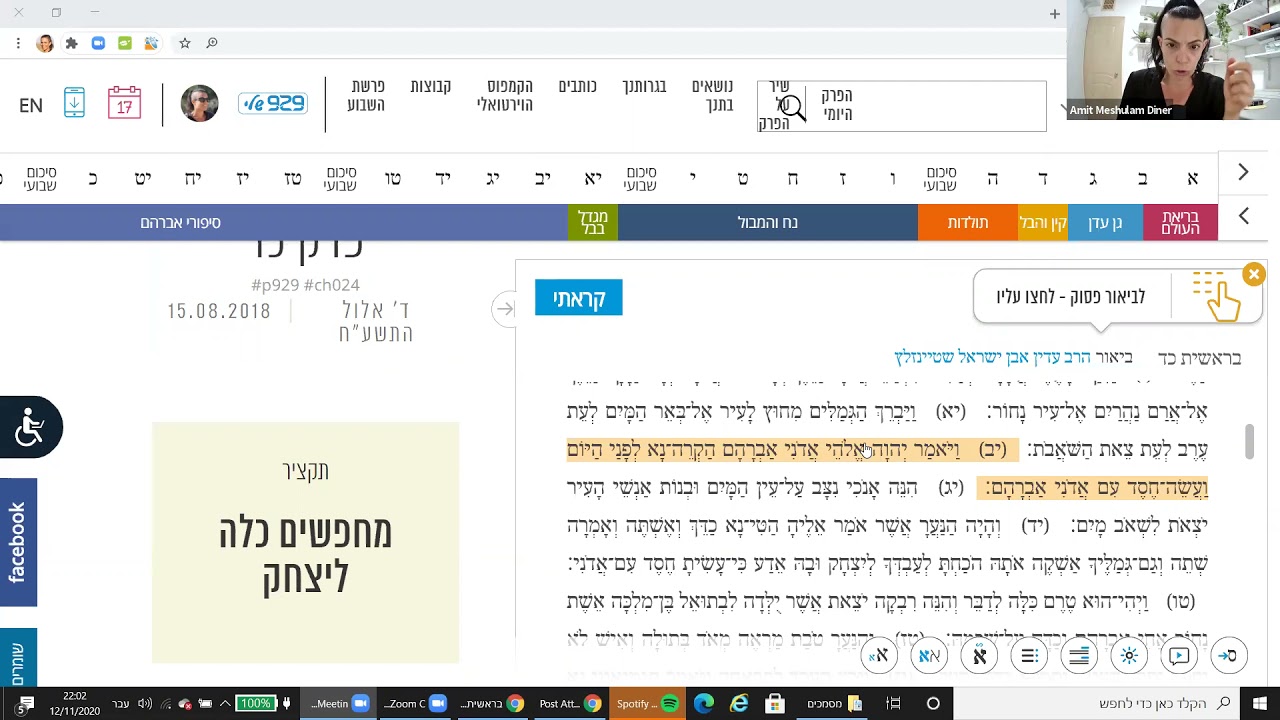Open the כותבים menu
The height and width of the screenshot is (720, 1280).
(577, 87)
